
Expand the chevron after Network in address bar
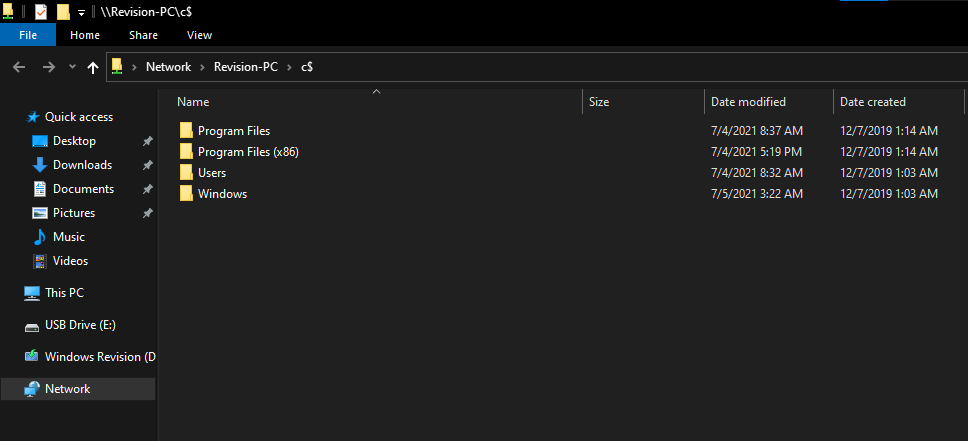[x=202, y=67]
